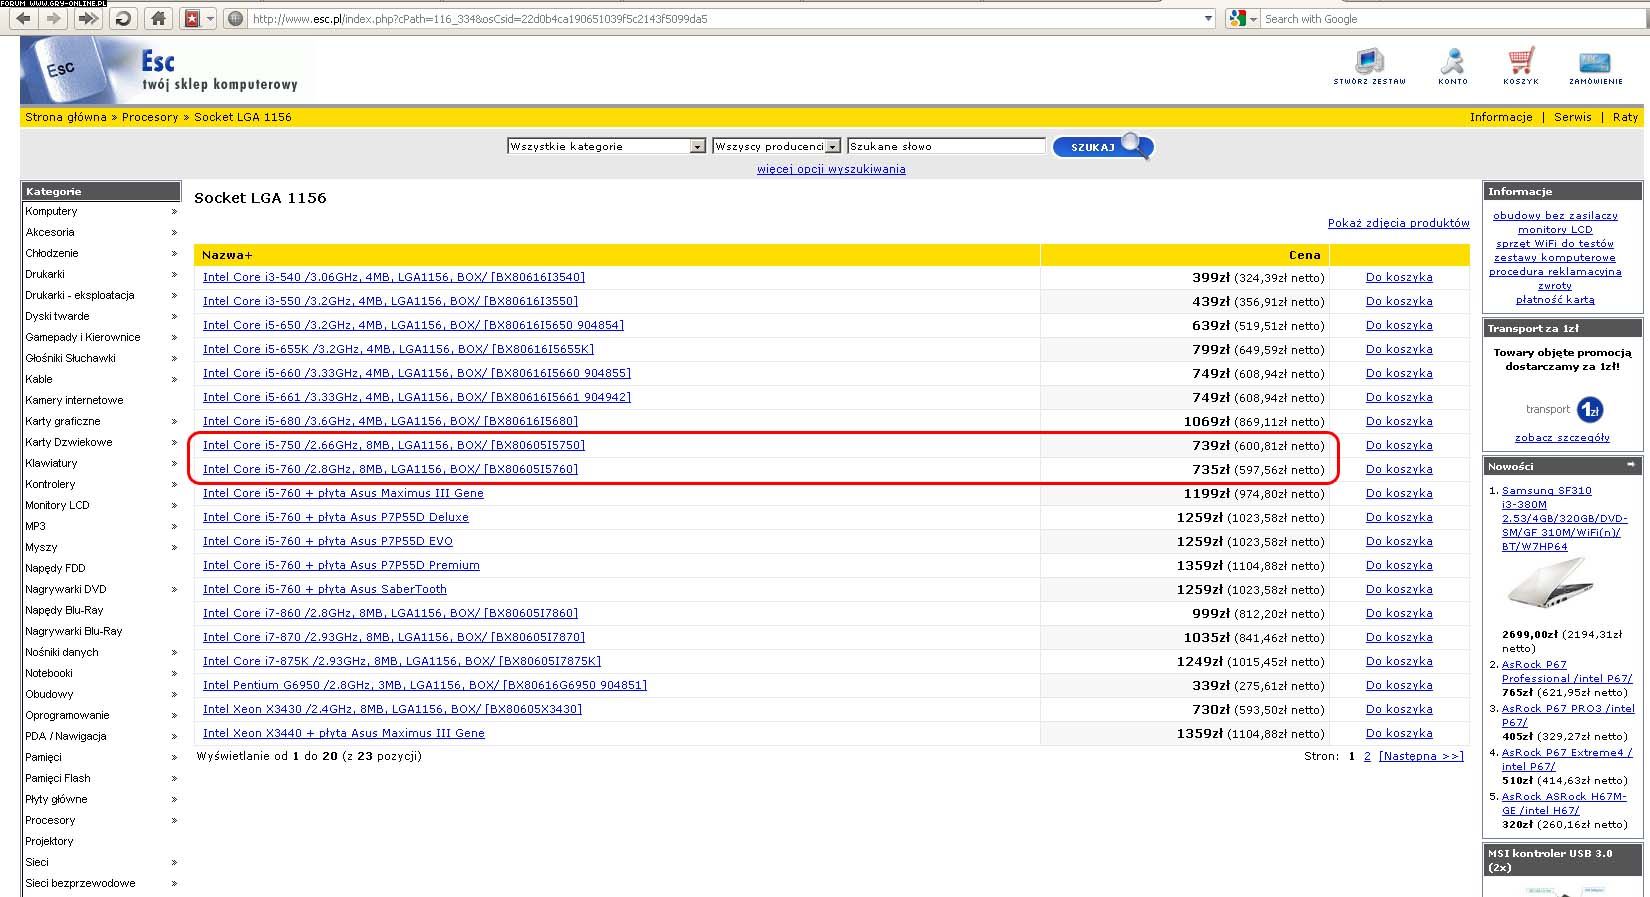Go to Następna results page link

[1420, 756]
